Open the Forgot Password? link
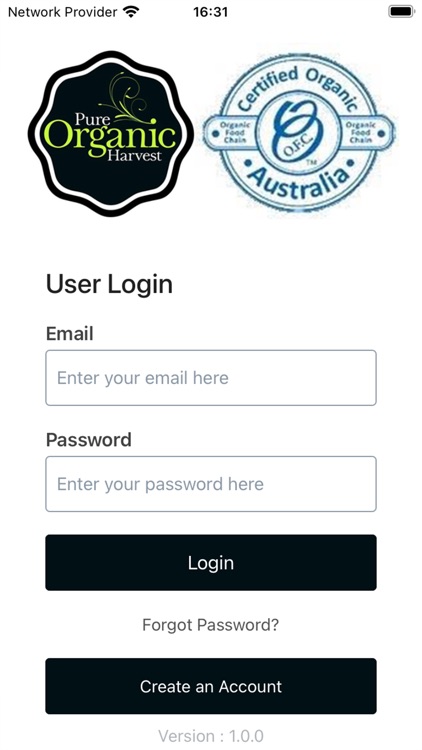This screenshot has width=422, height=750. tap(211, 625)
